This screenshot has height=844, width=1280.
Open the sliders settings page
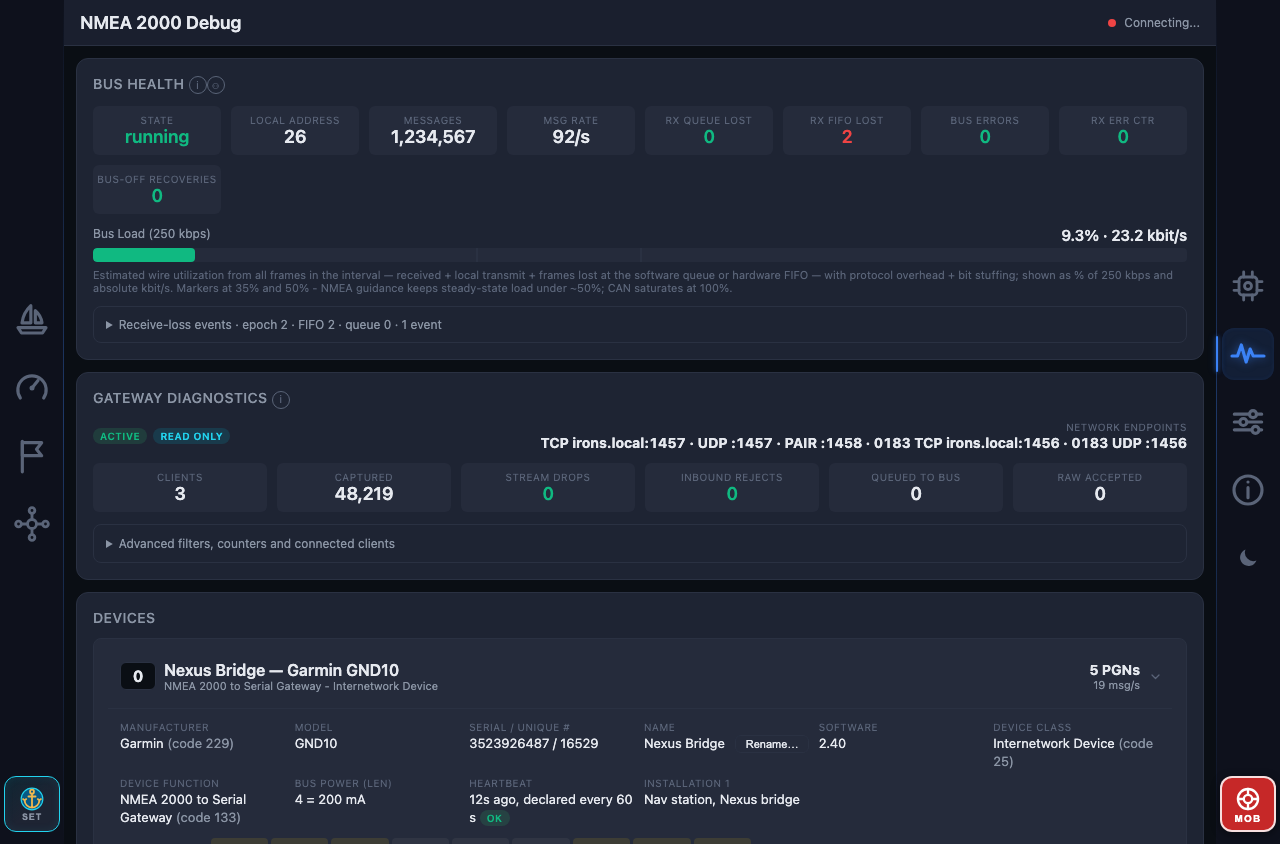coord(1248,422)
